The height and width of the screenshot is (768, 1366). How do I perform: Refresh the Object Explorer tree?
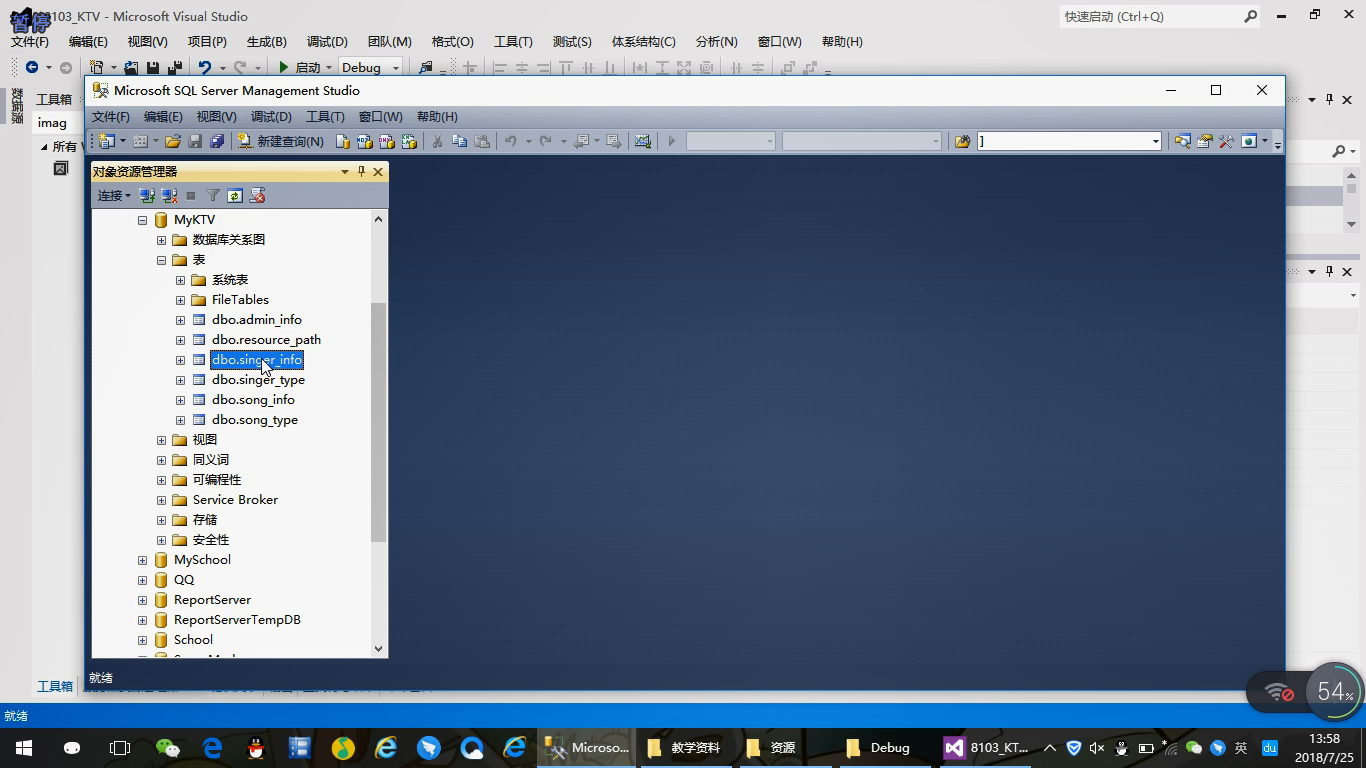(235, 195)
